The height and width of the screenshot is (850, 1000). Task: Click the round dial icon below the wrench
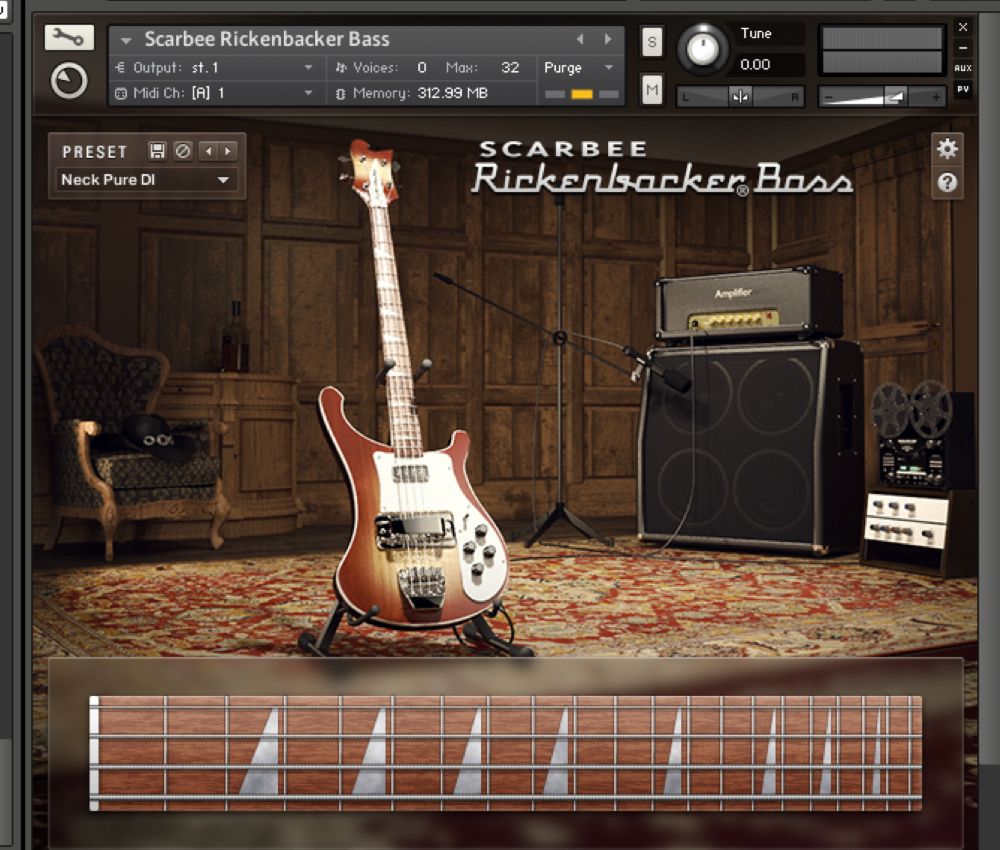[x=69, y=81]
